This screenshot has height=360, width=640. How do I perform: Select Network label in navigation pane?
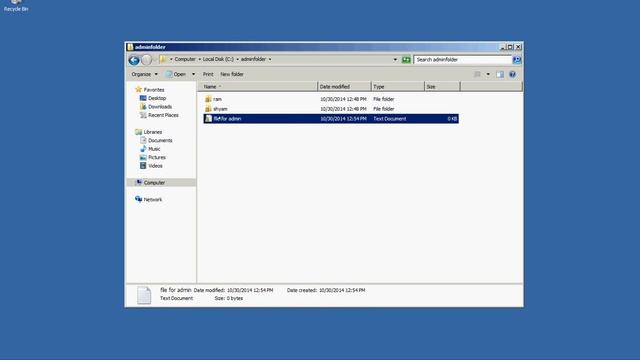pos(153,200)
